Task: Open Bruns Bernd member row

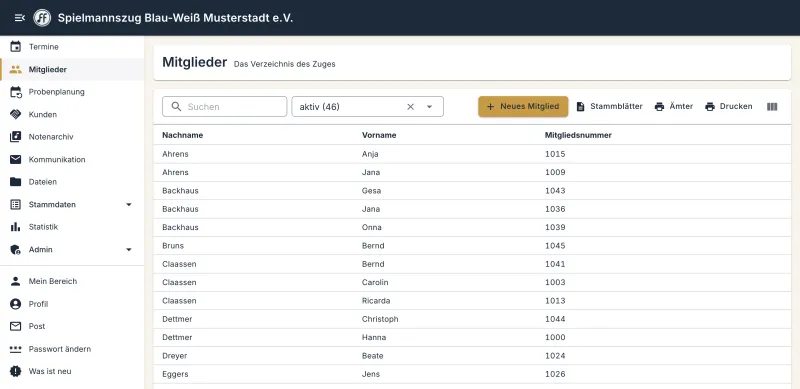Action: [472, 246]
